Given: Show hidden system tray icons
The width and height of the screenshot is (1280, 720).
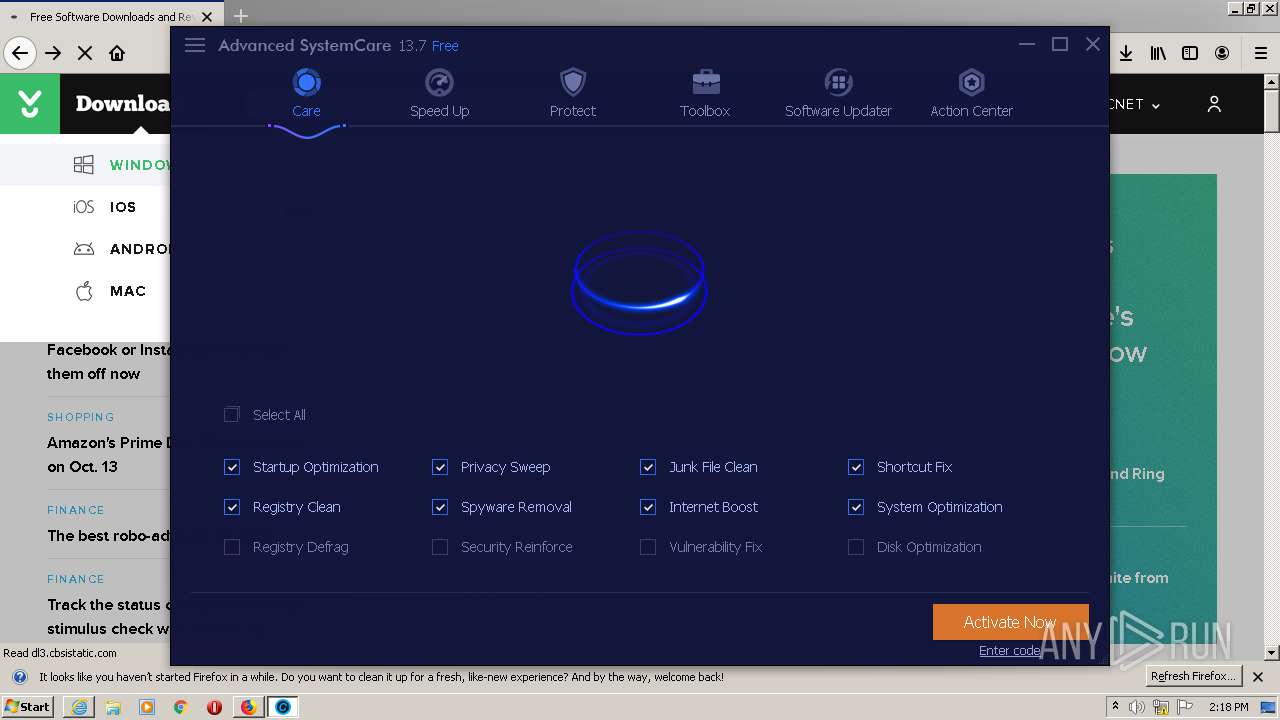Looking at the screenshot, I should (x=1115, y=707).
